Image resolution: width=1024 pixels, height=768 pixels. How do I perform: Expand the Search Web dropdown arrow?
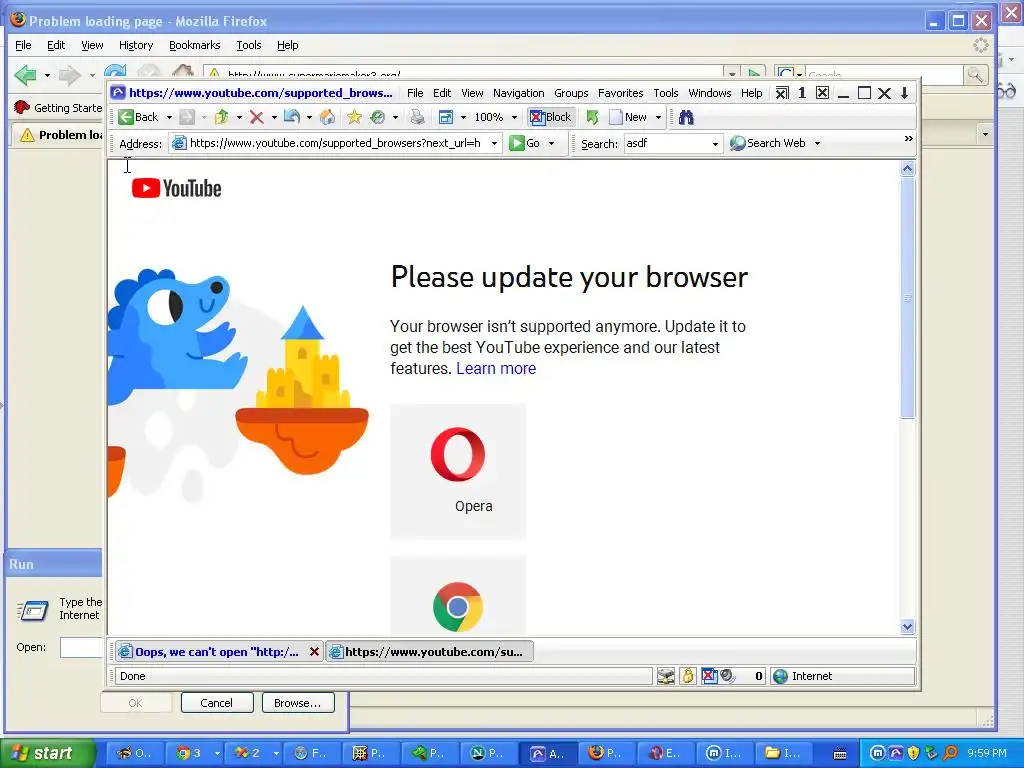[817, 144]
